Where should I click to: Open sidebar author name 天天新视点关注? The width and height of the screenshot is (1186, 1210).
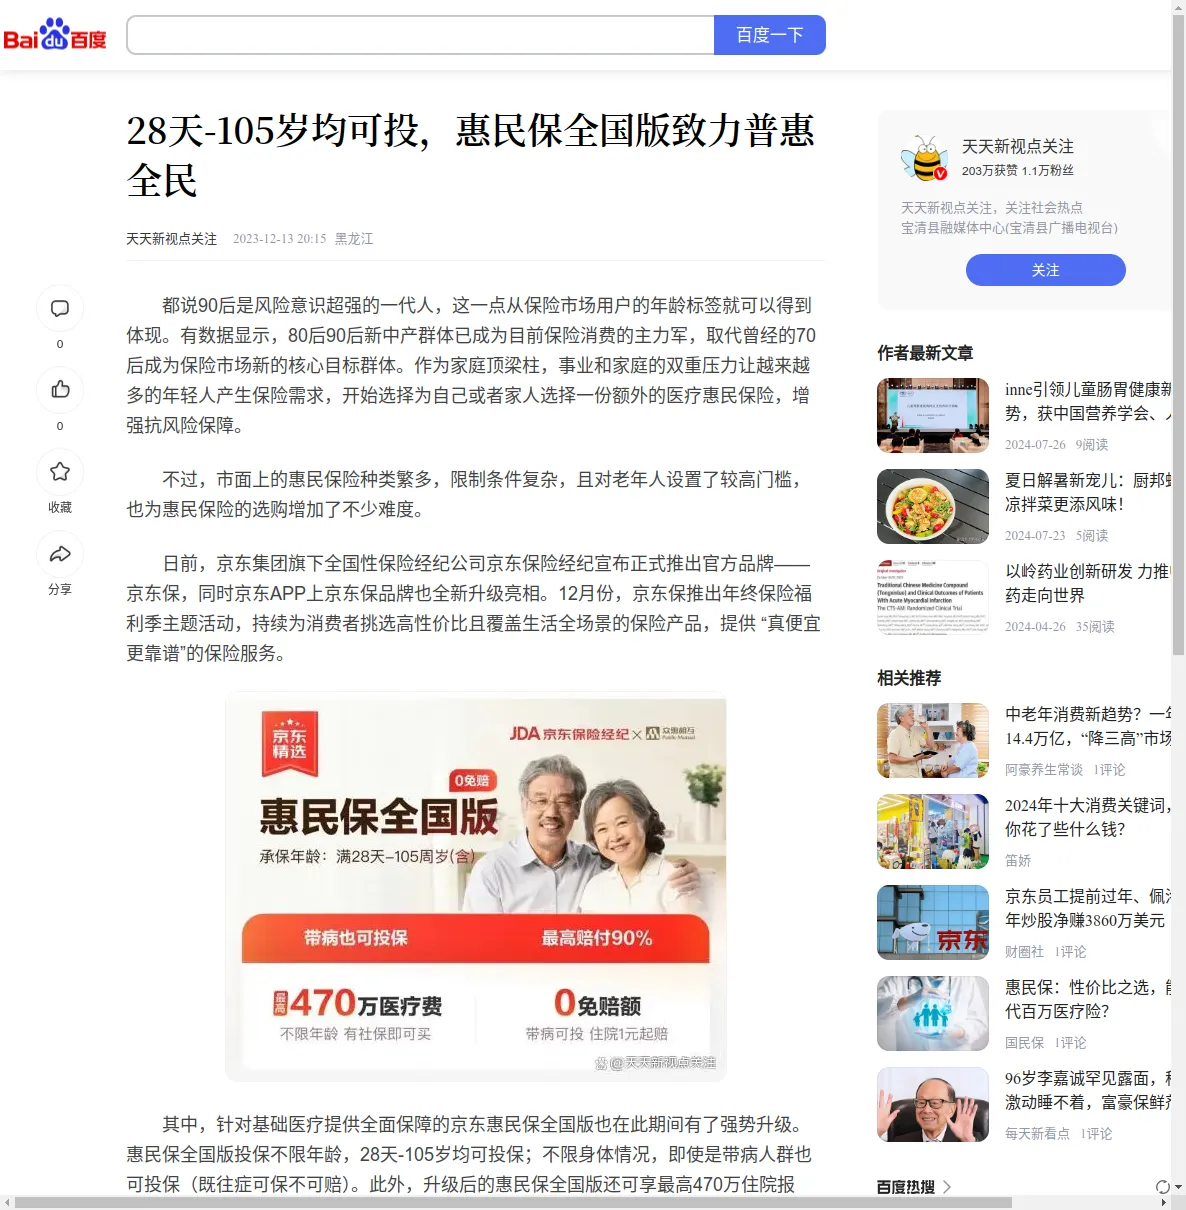(1018, 147)
